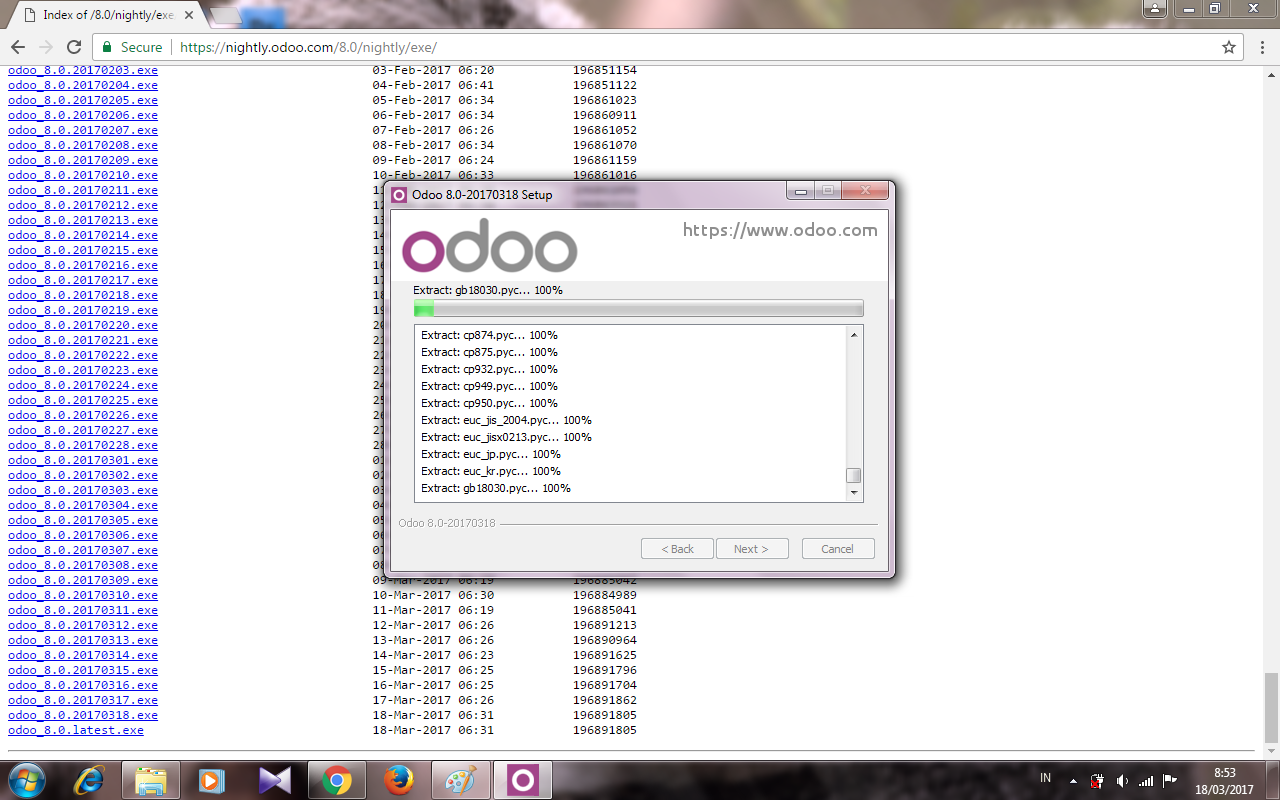This screenshot has width=1280, height=800.
Task: Click the https://www.odoo.com text in Setup
Action: (x=780, y=230)
